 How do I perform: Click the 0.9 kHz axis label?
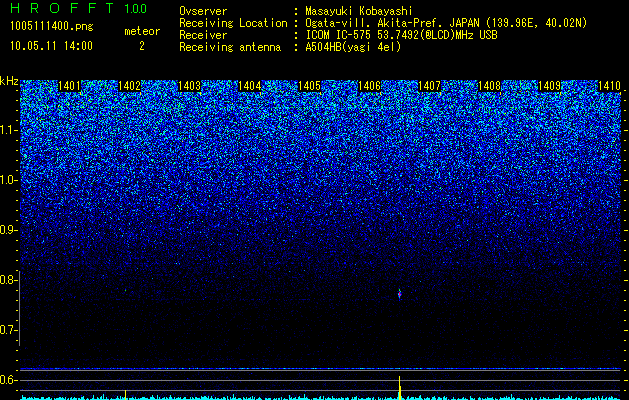click(x=9, y=230)
